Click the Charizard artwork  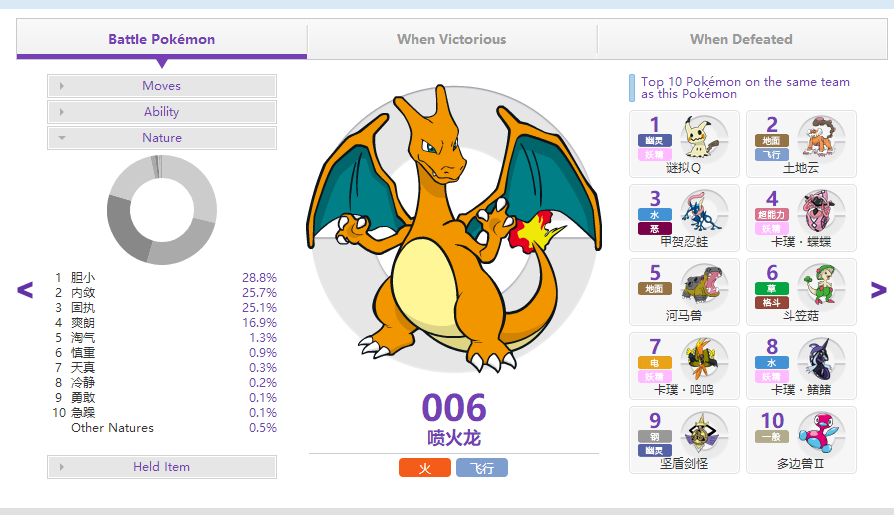(x=454, y=228)
